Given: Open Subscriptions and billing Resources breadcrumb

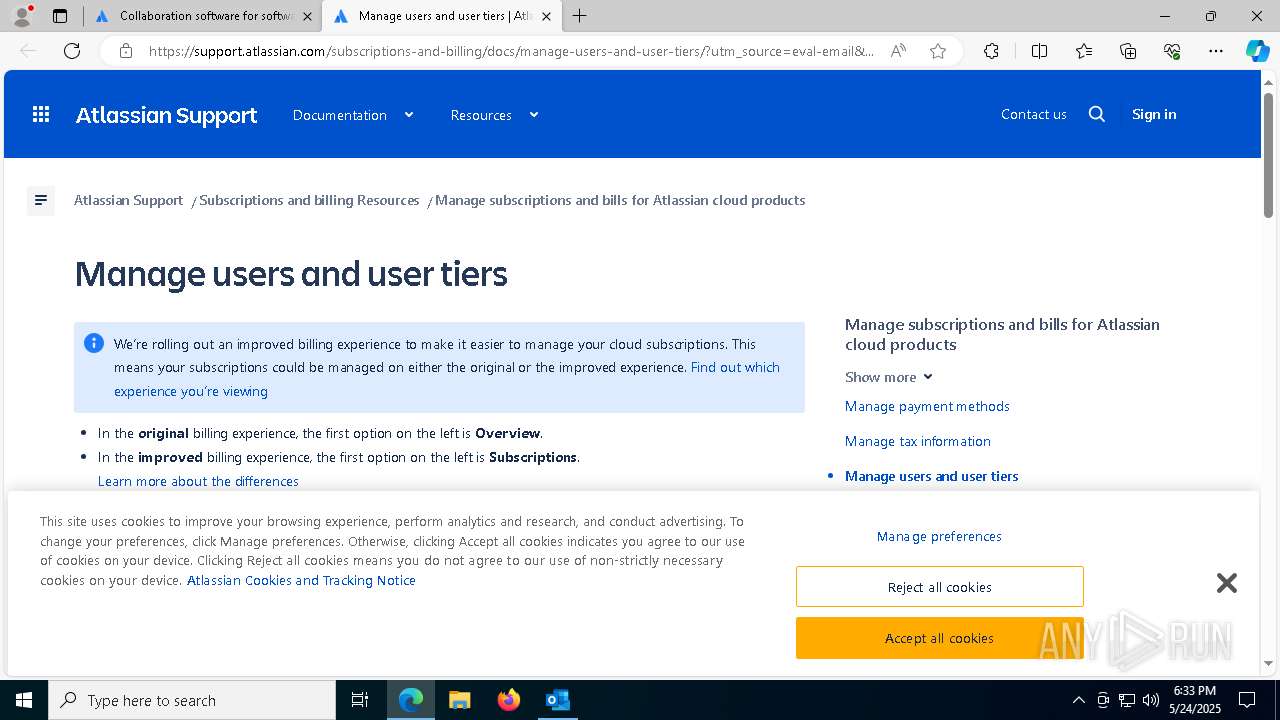Looking at the screenshot, I should click(309, 200).
